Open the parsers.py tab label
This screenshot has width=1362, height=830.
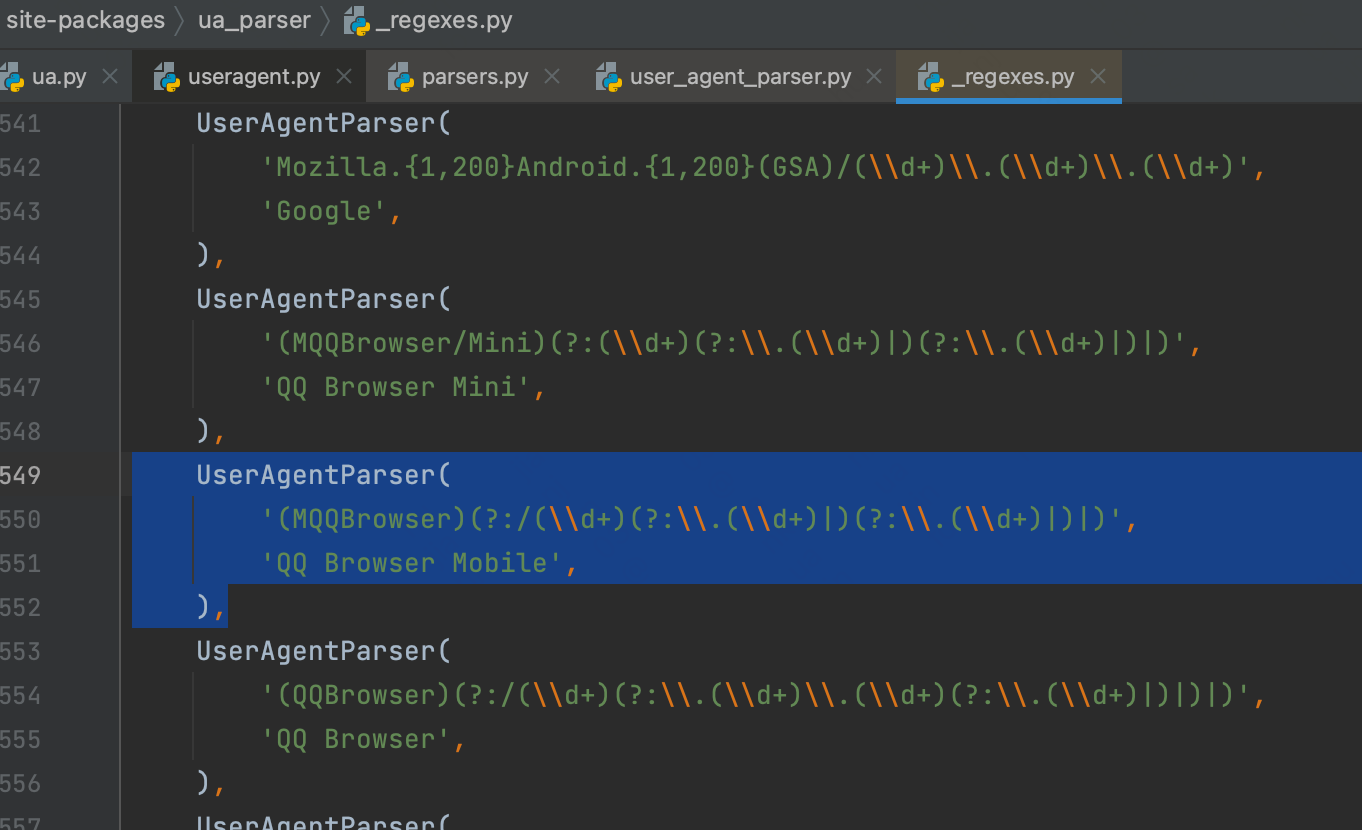(x=475, y=77)
